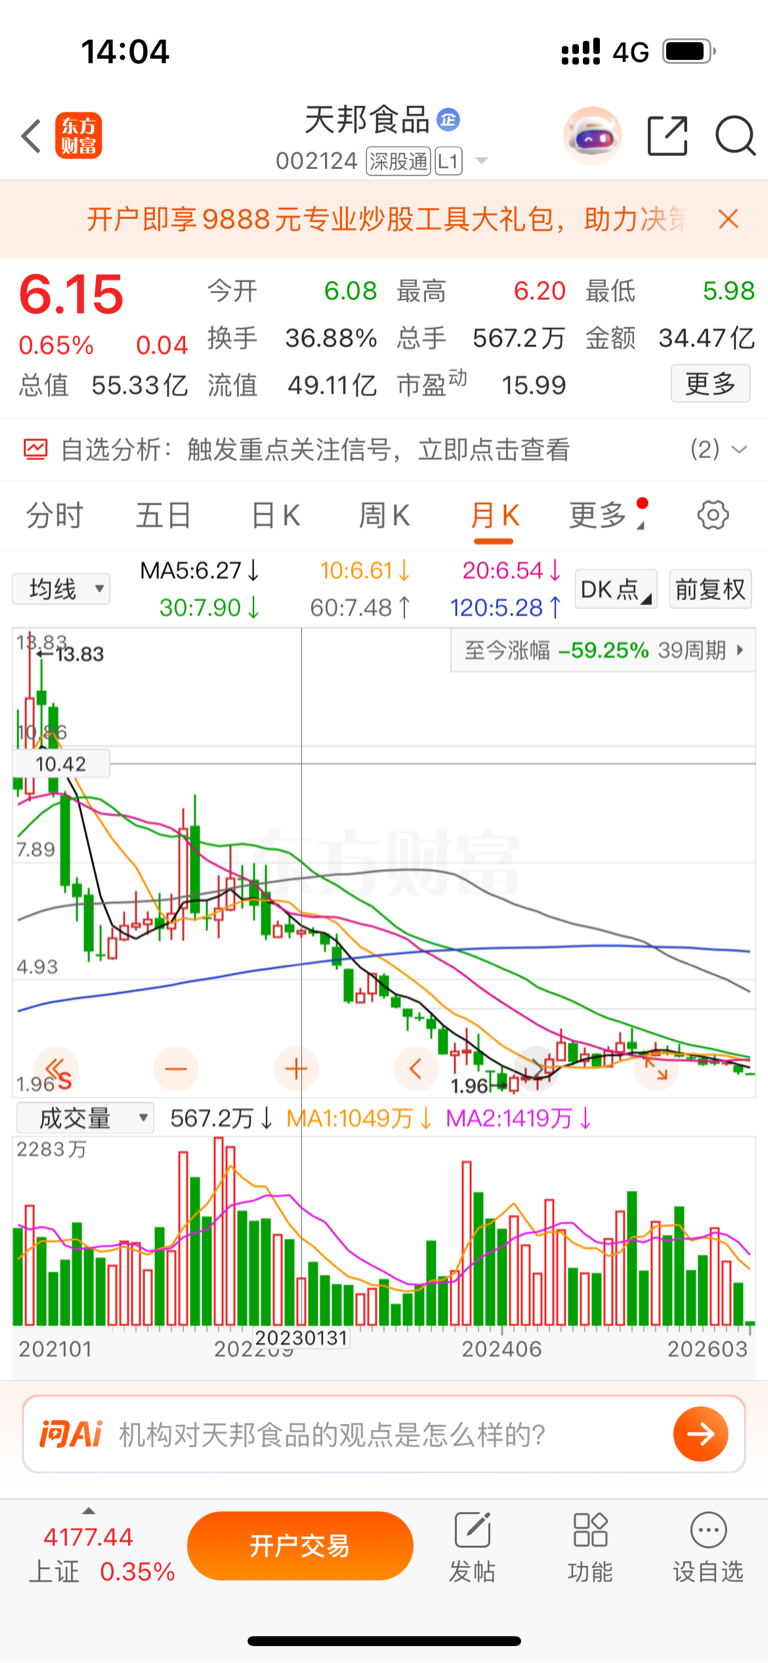Tap the 10.42 crosshair price label

click(60, 764)
